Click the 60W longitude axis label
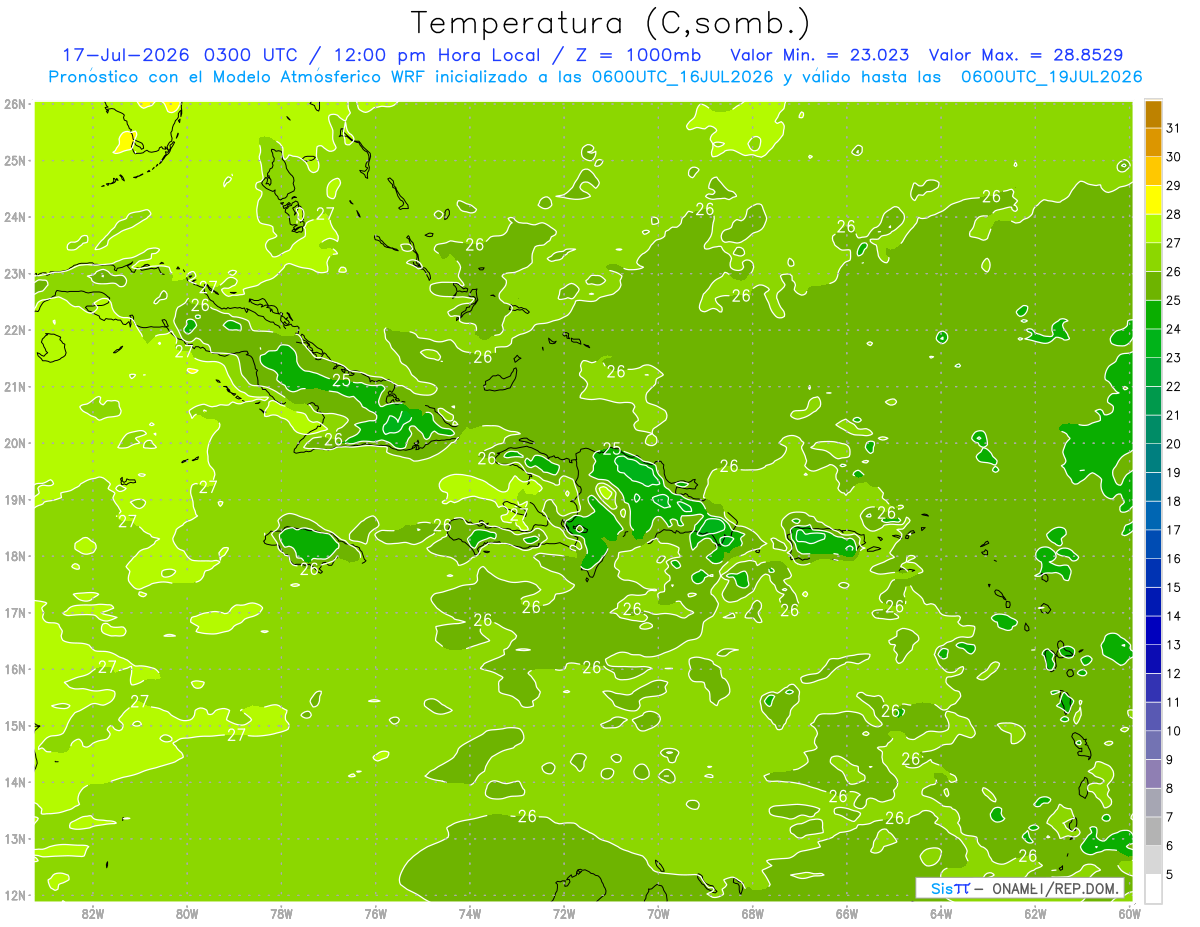 [x=1129, y=913]
